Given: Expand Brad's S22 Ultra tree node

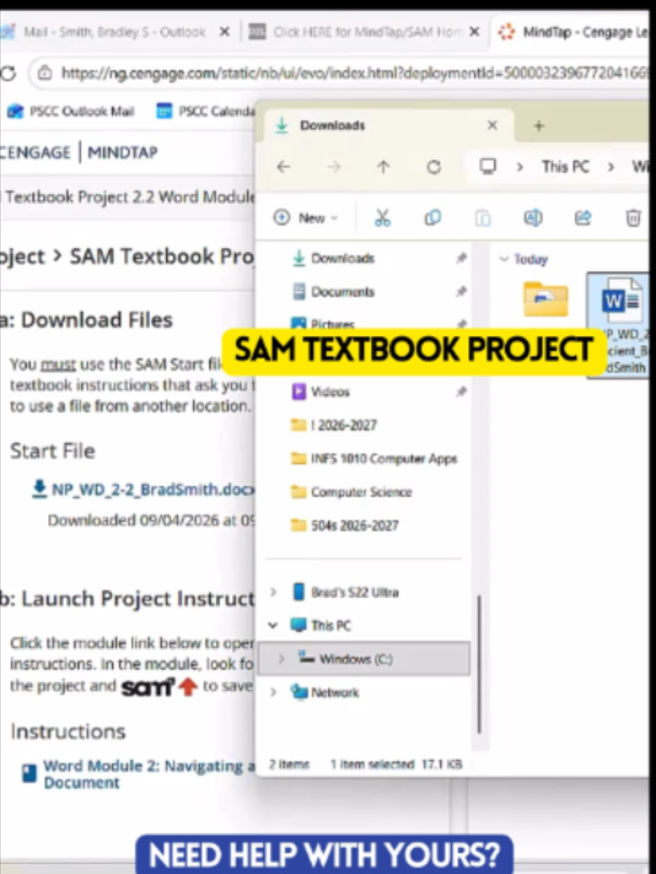Looking at the screenshot, I should pyautogui.click(x=273, y=592).
